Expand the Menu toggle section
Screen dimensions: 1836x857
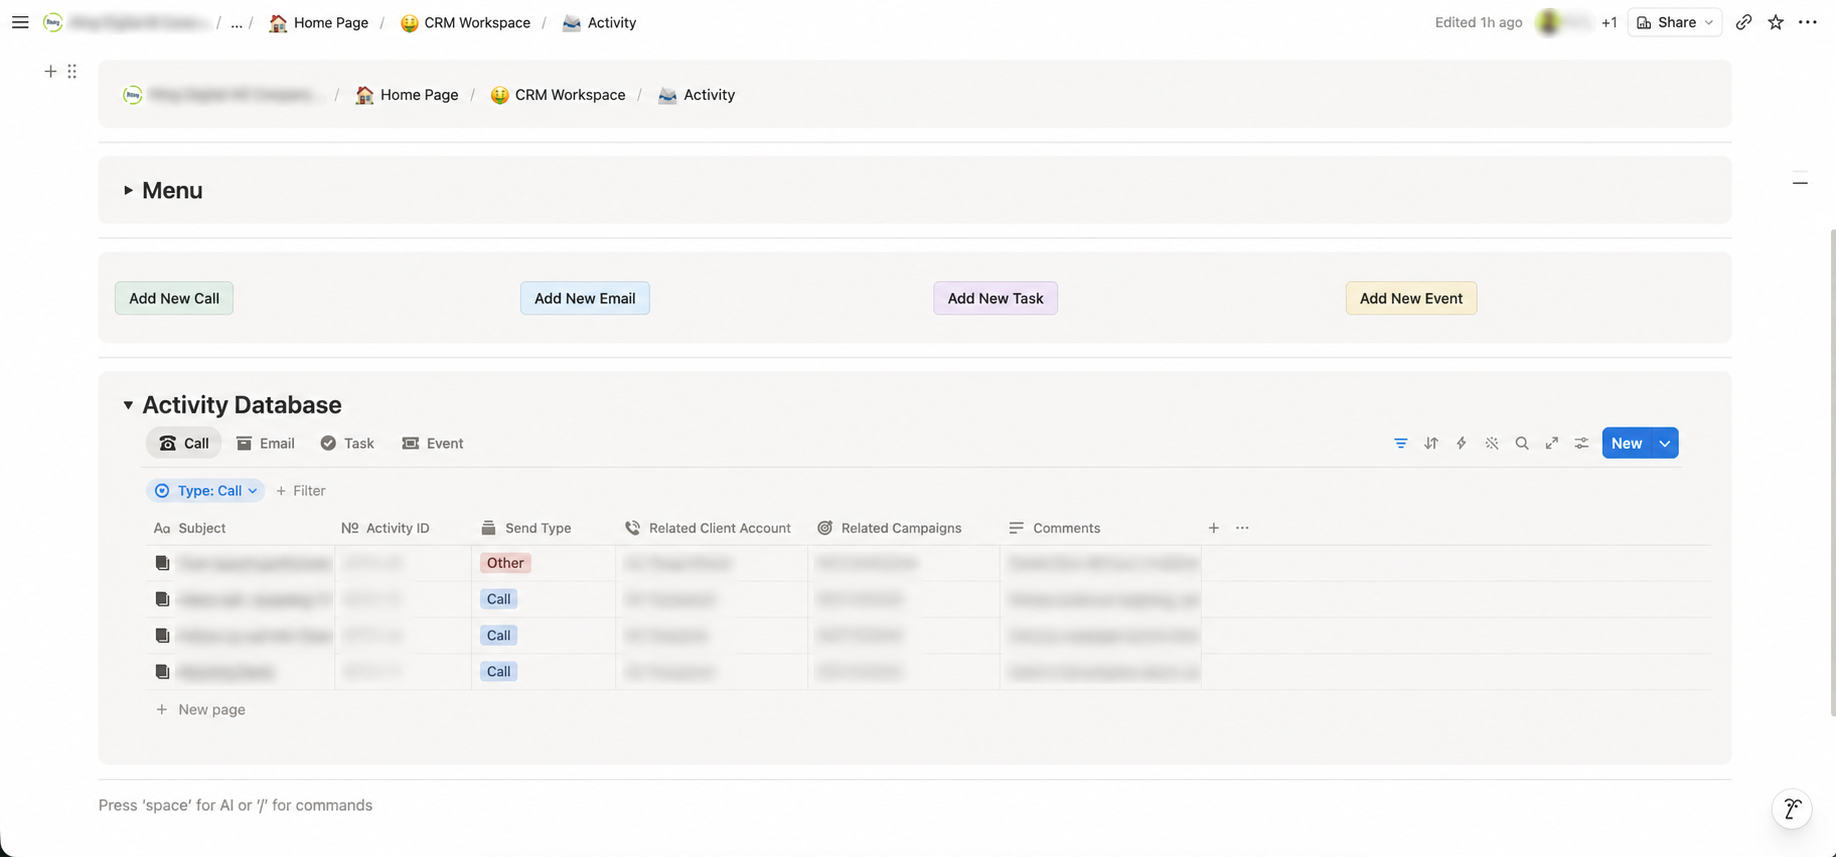[x=128, y=190]
